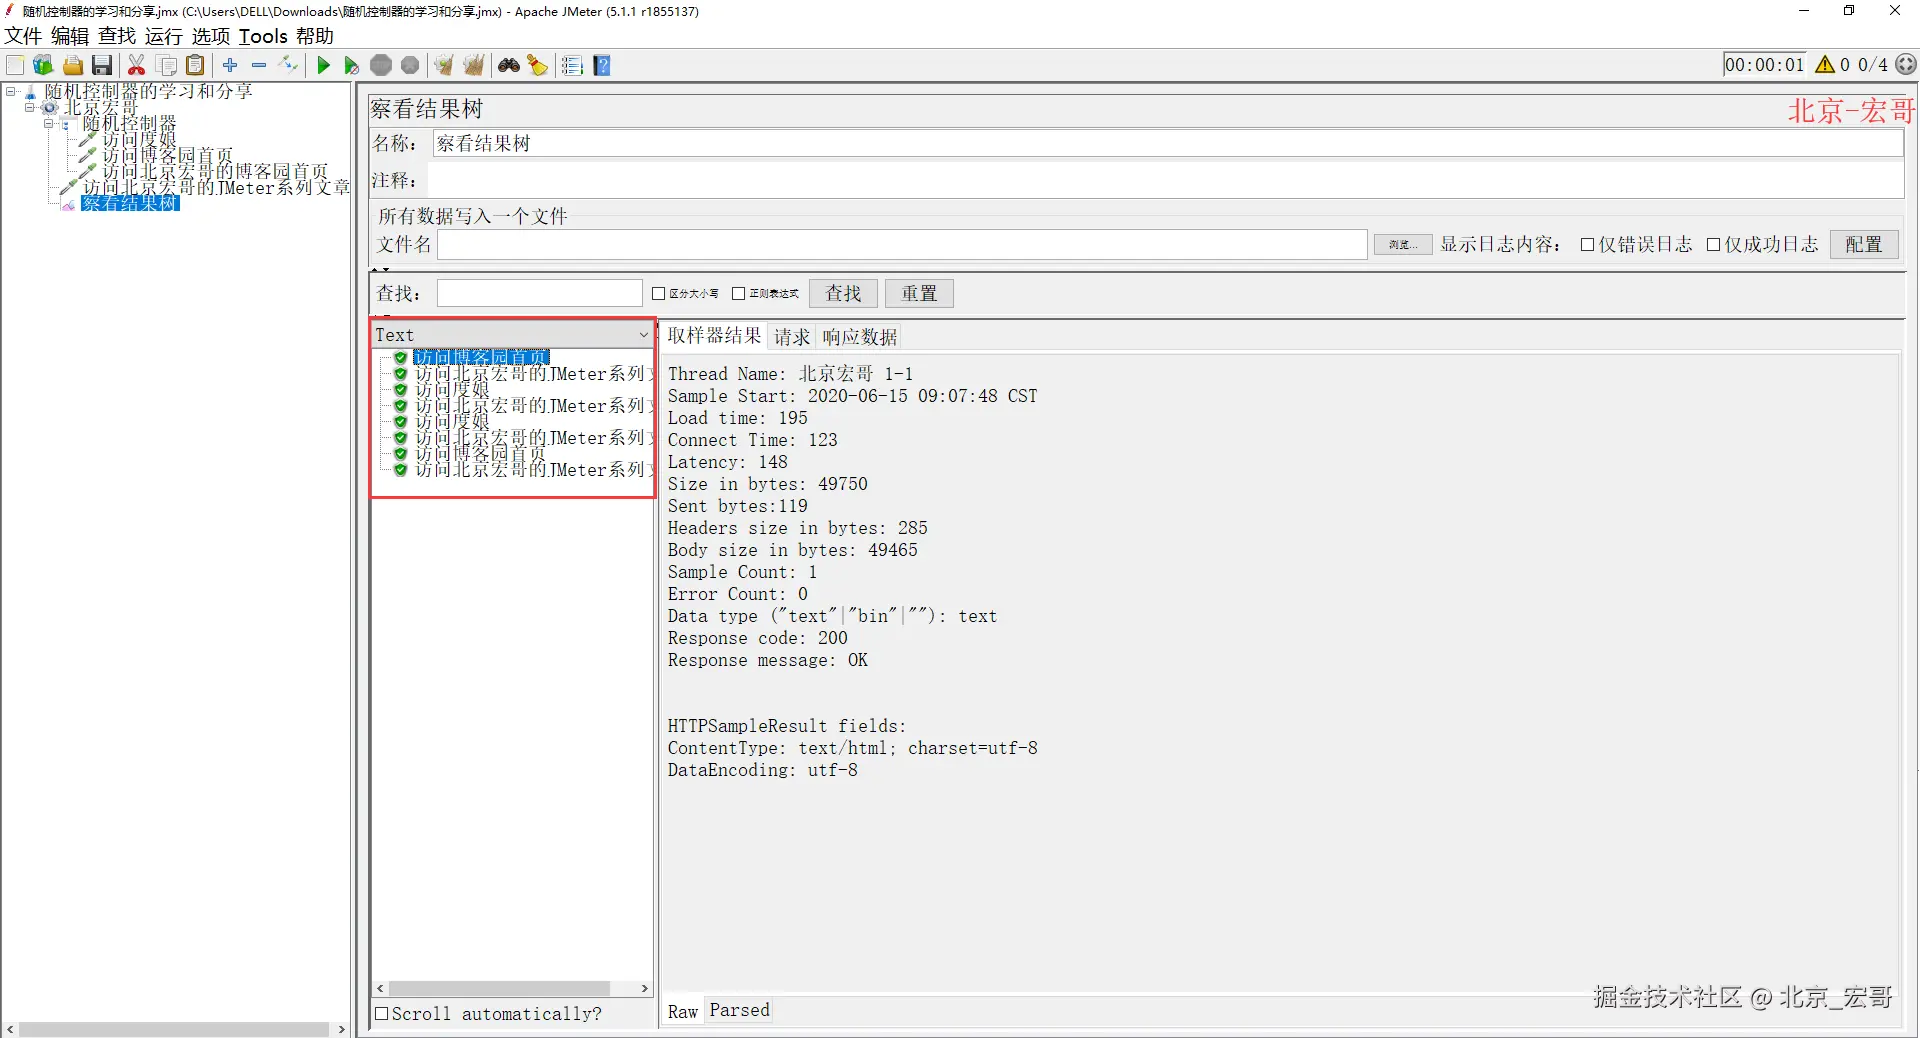The width and height of the screenshot is (1920, 1038).
Task: Click the Cut scissors icon
Action: [137, 65]
